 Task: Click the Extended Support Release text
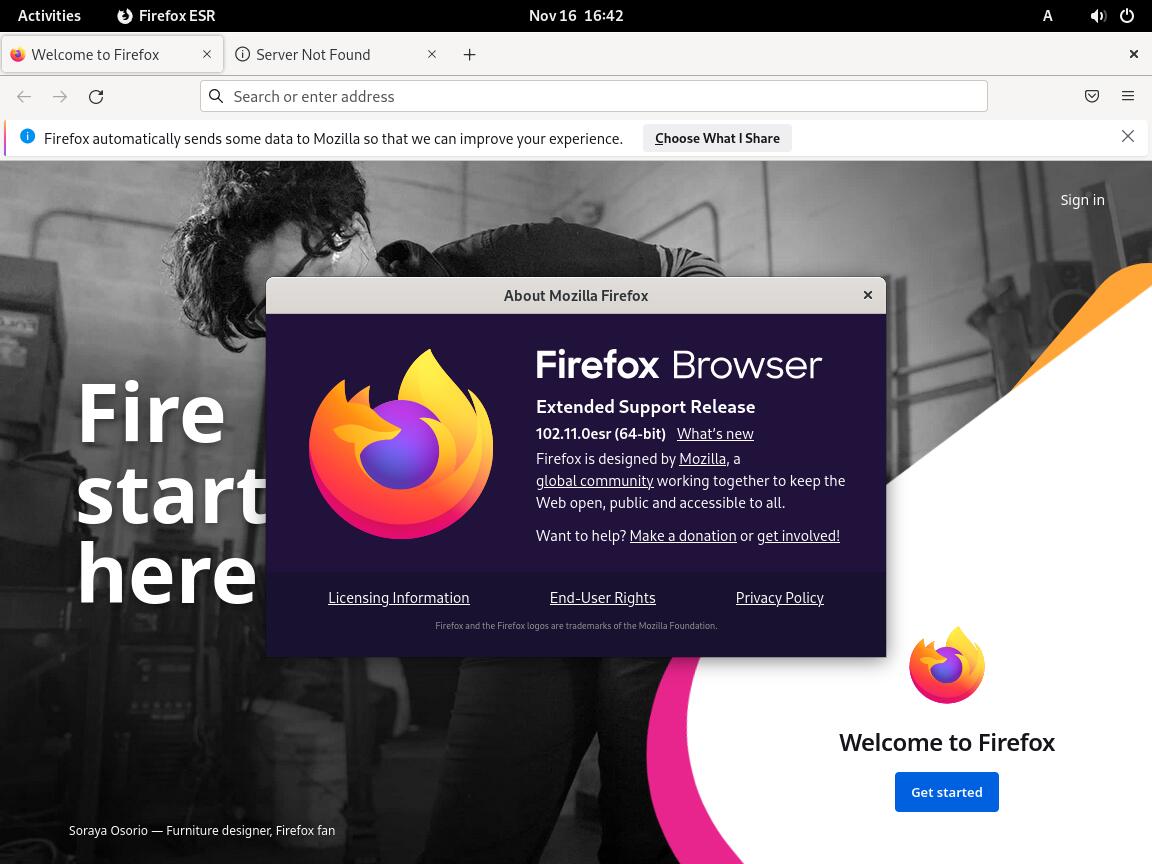[x=645, y=406]
